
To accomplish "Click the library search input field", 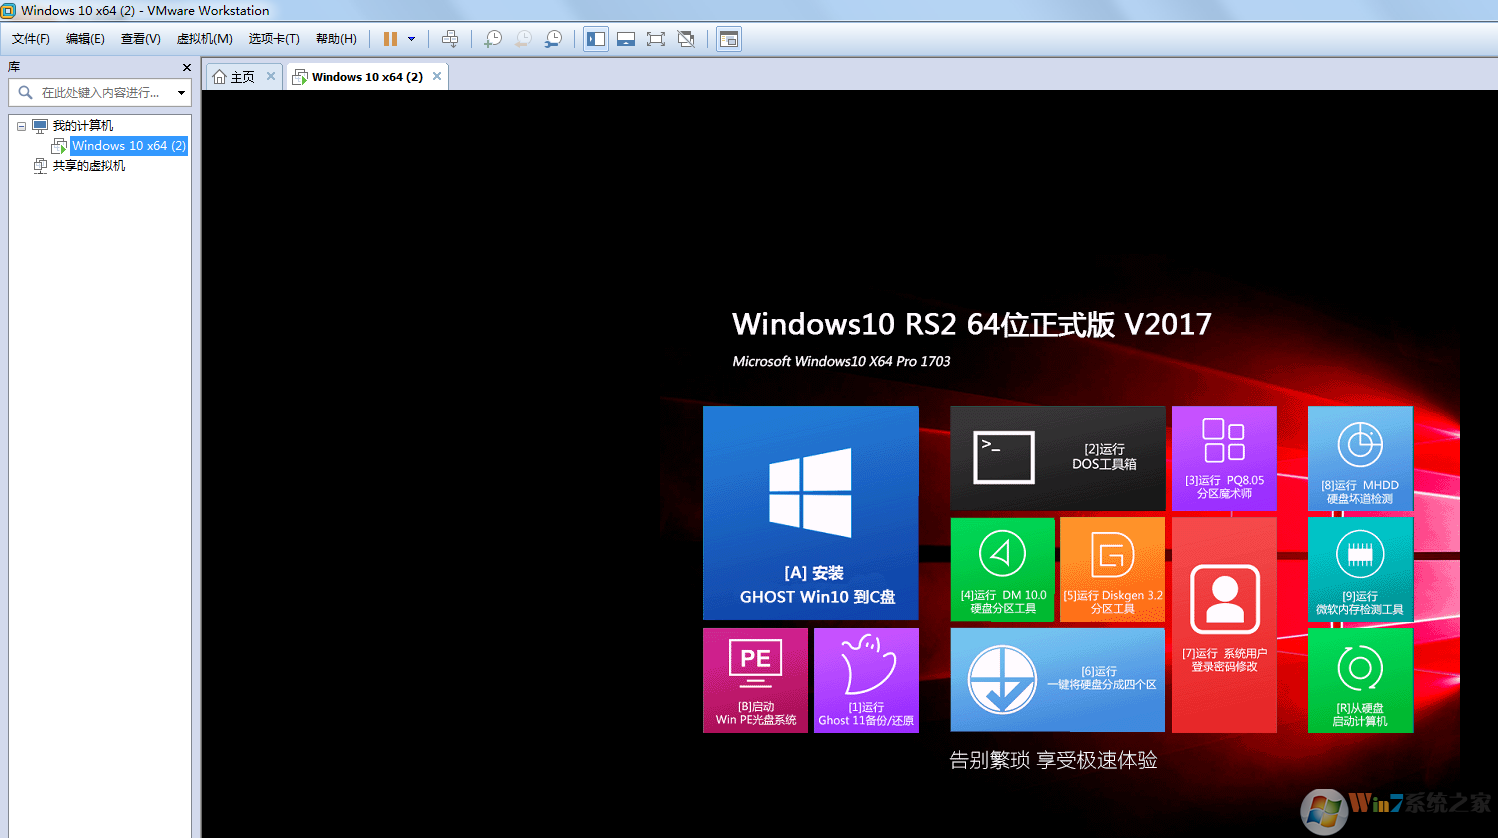I will [100, 93].
